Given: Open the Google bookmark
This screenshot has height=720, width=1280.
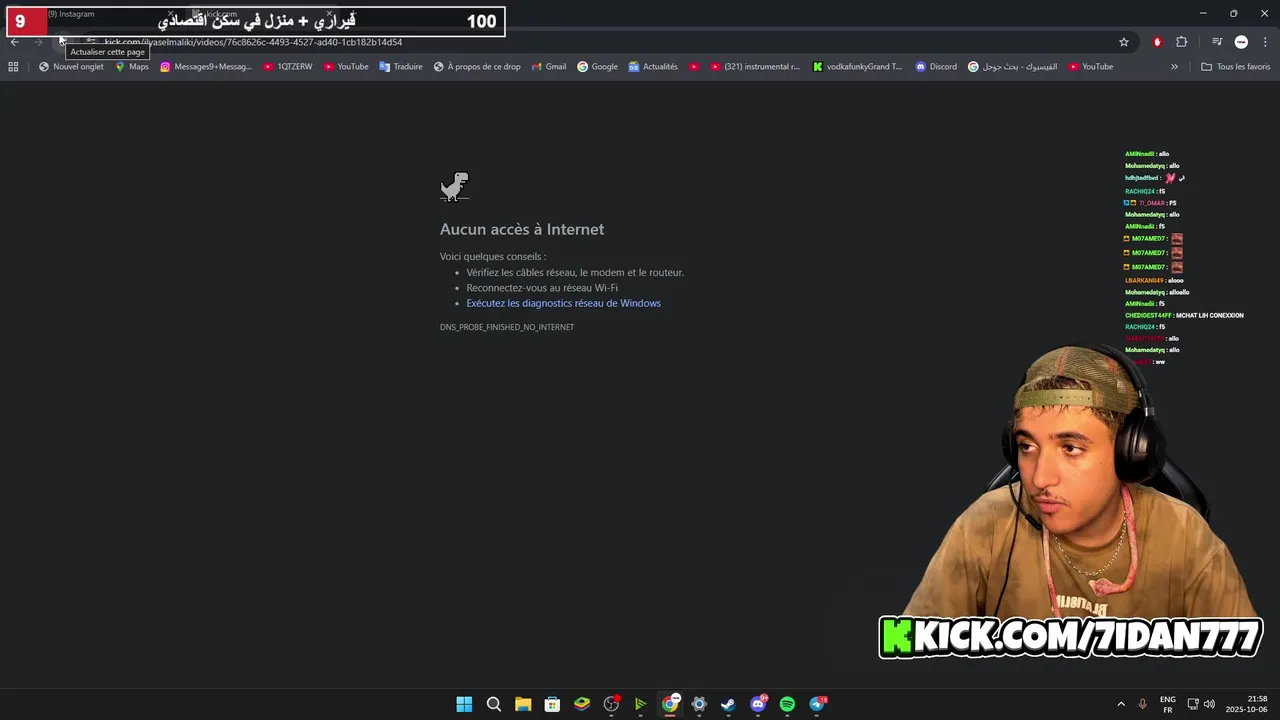Looking at the screenshot, I should coord(597,67).
